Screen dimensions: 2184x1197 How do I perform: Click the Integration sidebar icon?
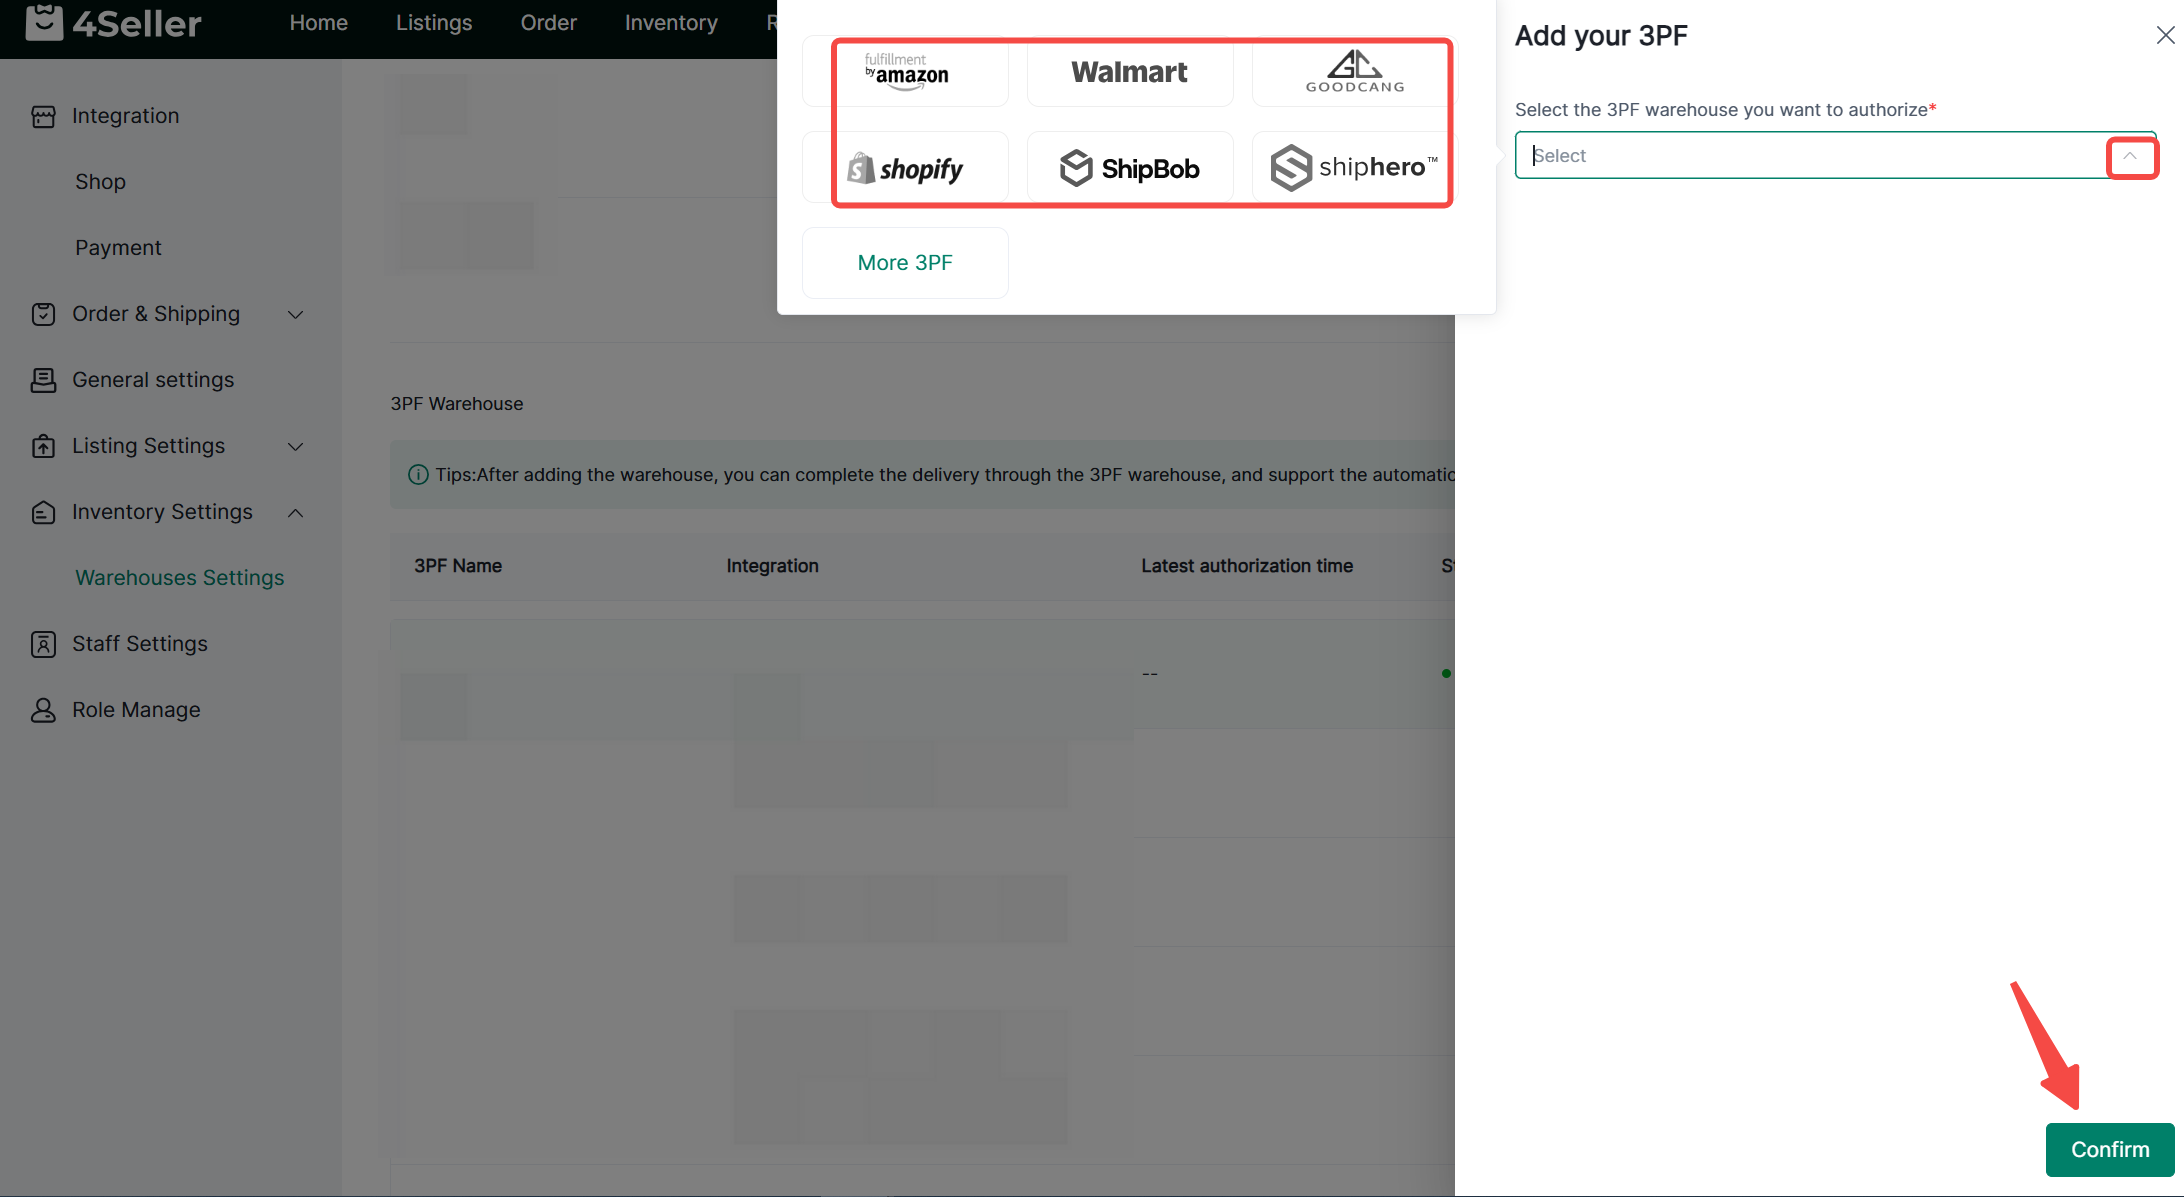[x=43, y=117]
